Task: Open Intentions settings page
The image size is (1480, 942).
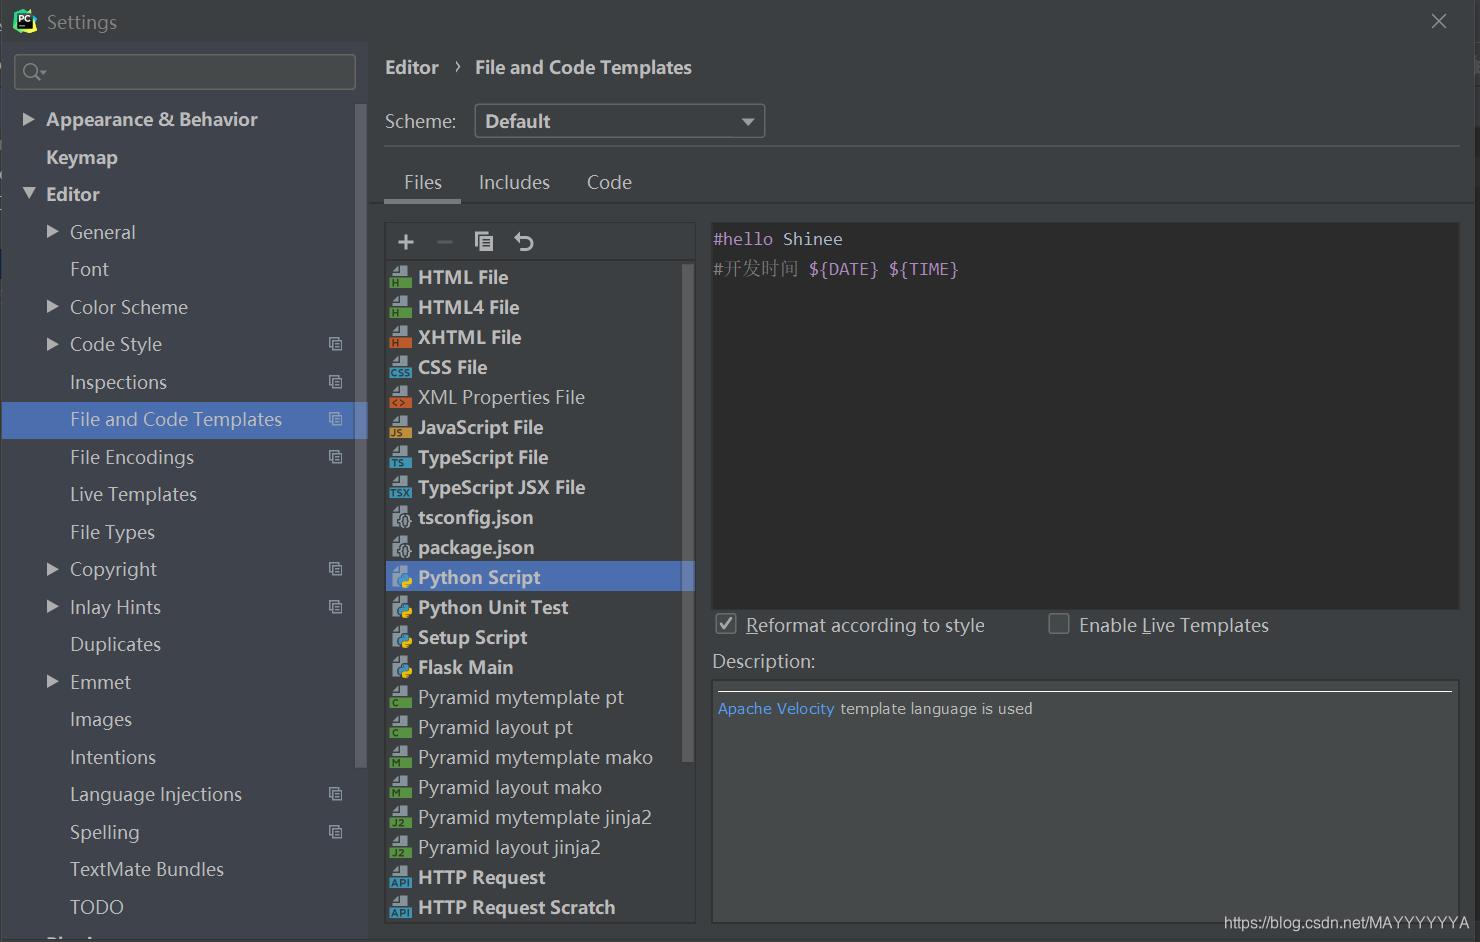Action: coord(113,757)
